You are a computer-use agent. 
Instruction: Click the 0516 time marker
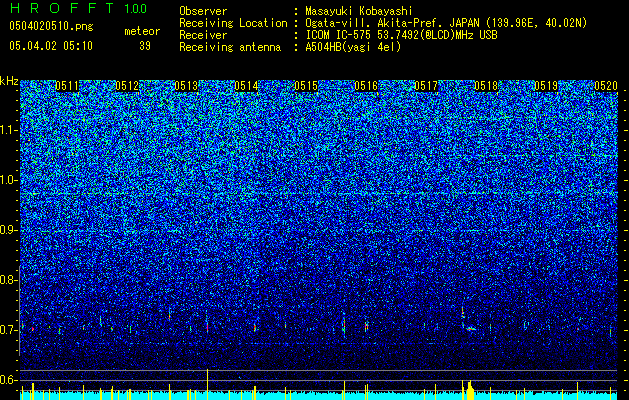[366, 86]
